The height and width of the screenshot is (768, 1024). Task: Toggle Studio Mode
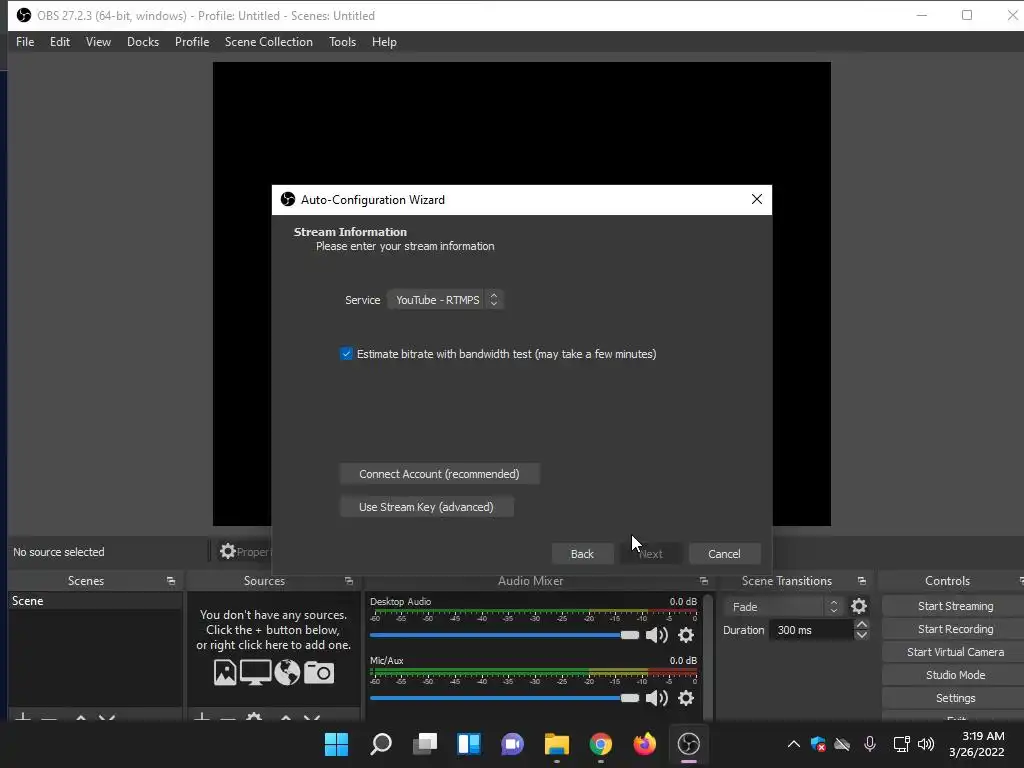[955, 675]
